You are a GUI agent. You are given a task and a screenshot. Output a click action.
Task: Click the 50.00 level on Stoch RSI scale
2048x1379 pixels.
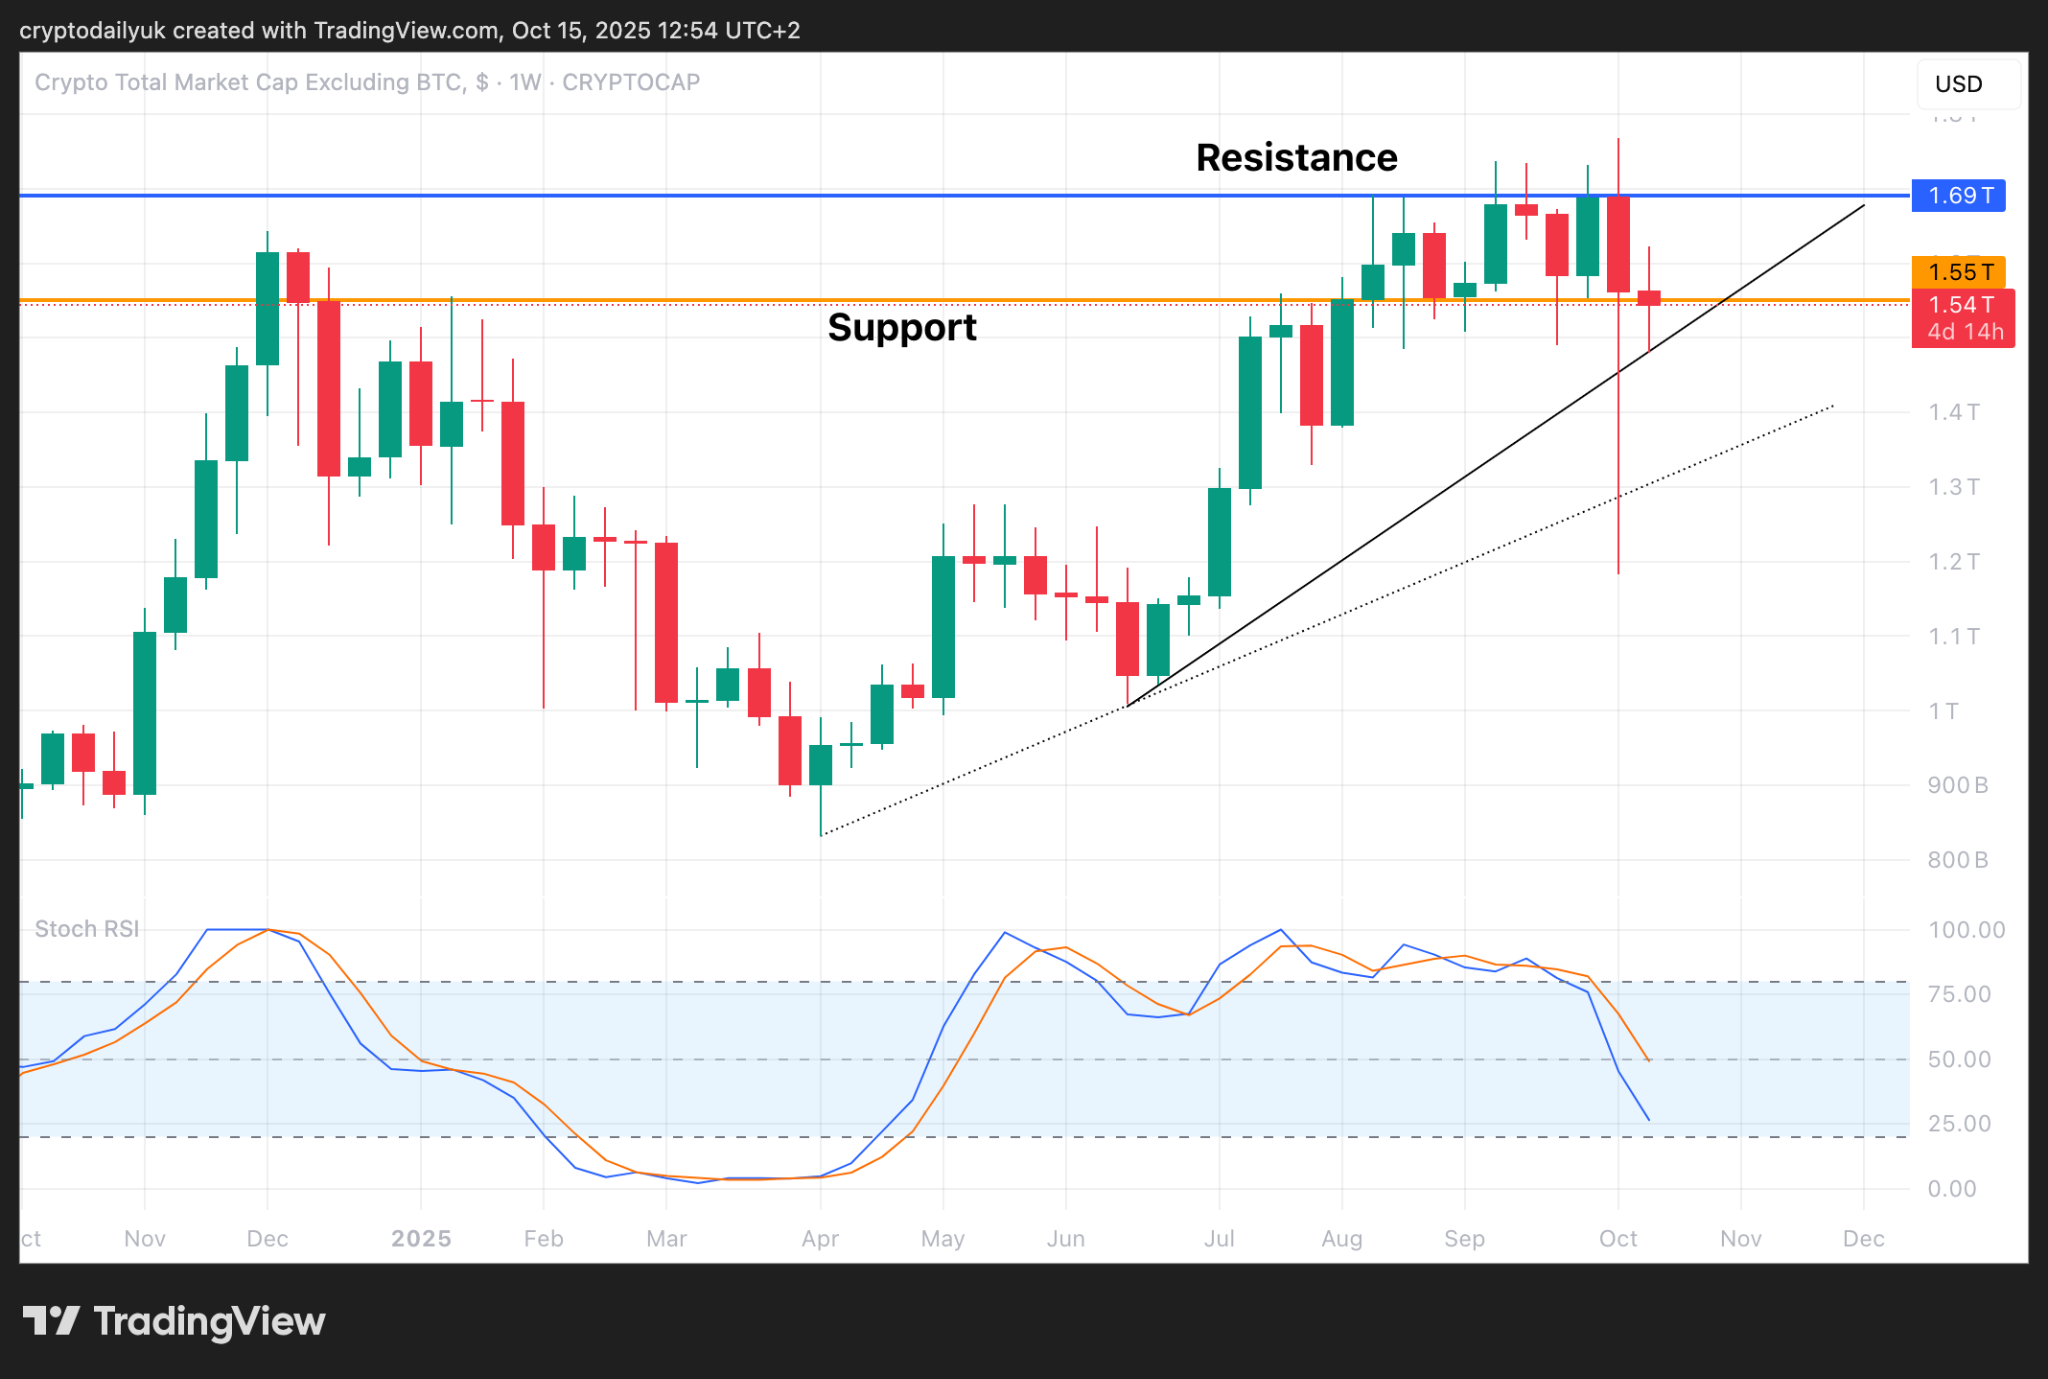pos(1959,1059)
